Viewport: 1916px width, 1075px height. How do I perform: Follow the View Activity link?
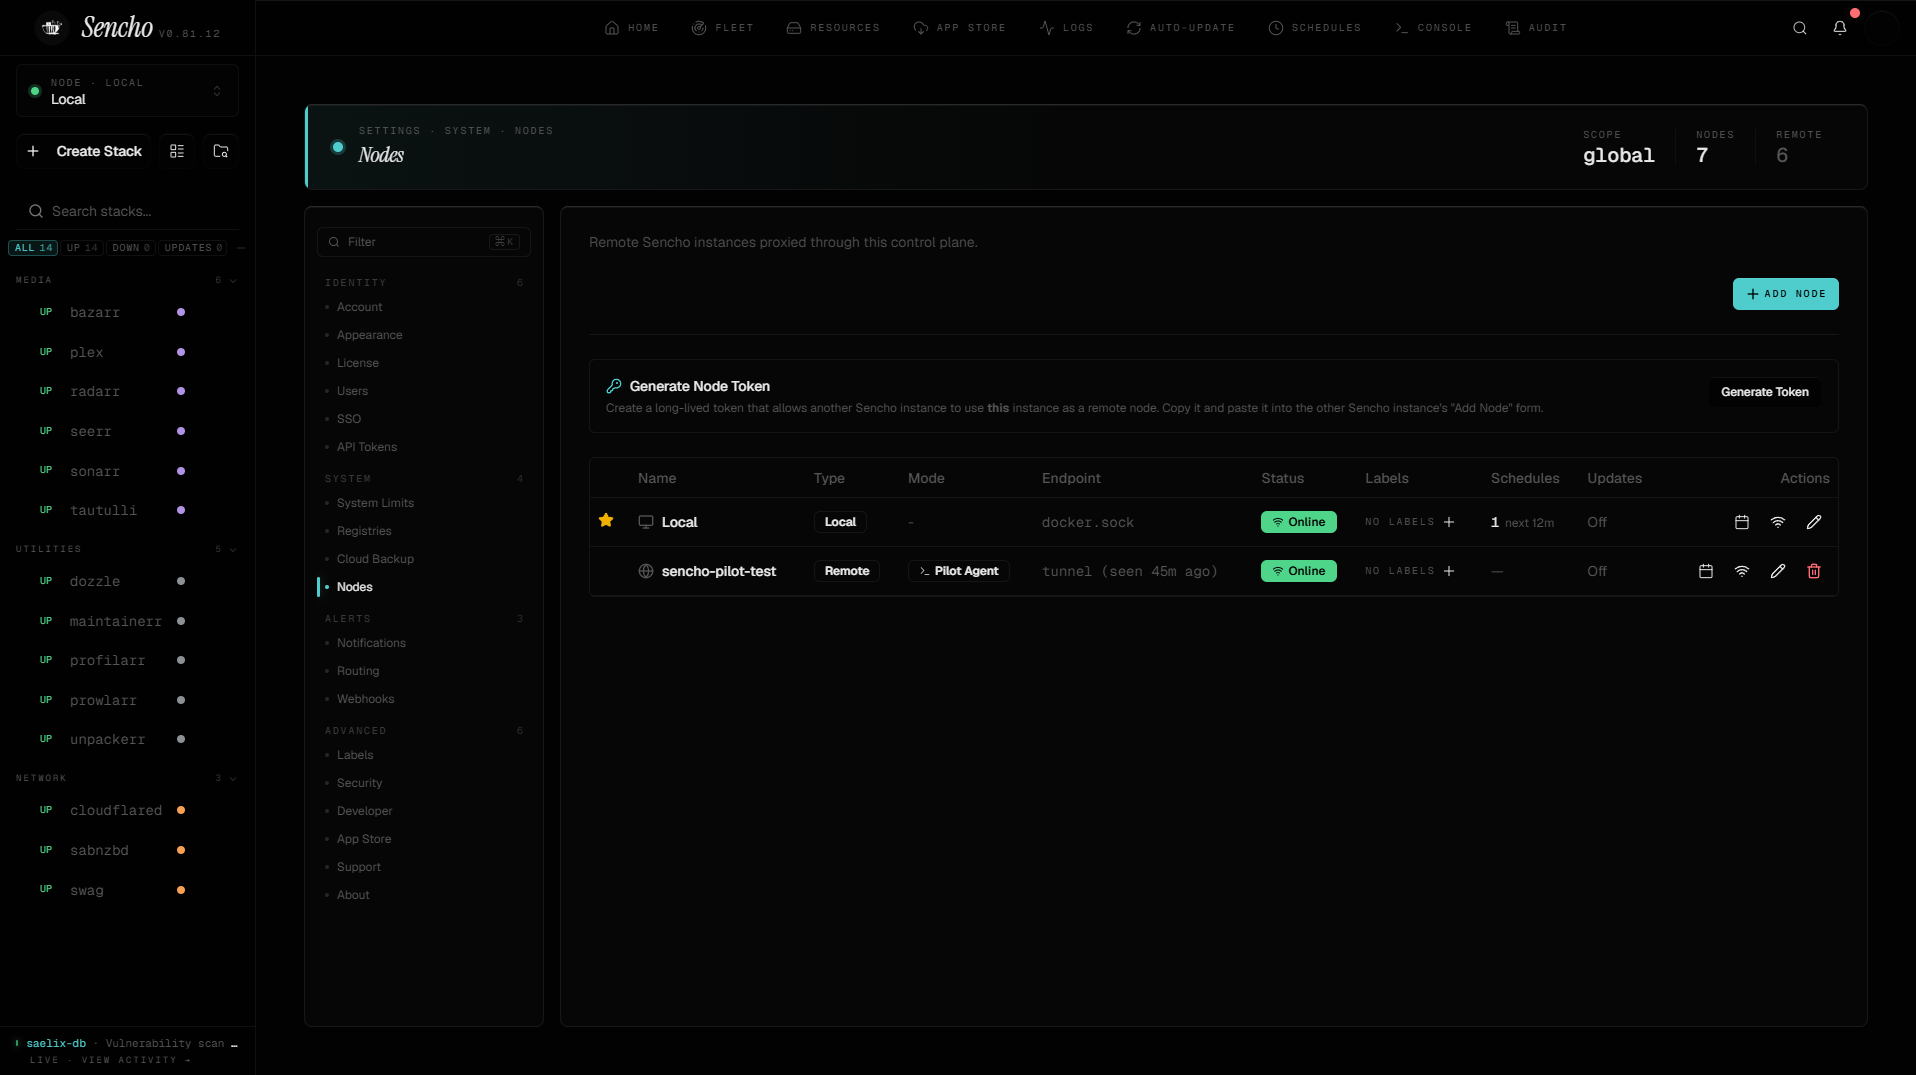click(x=136, y=1060)
